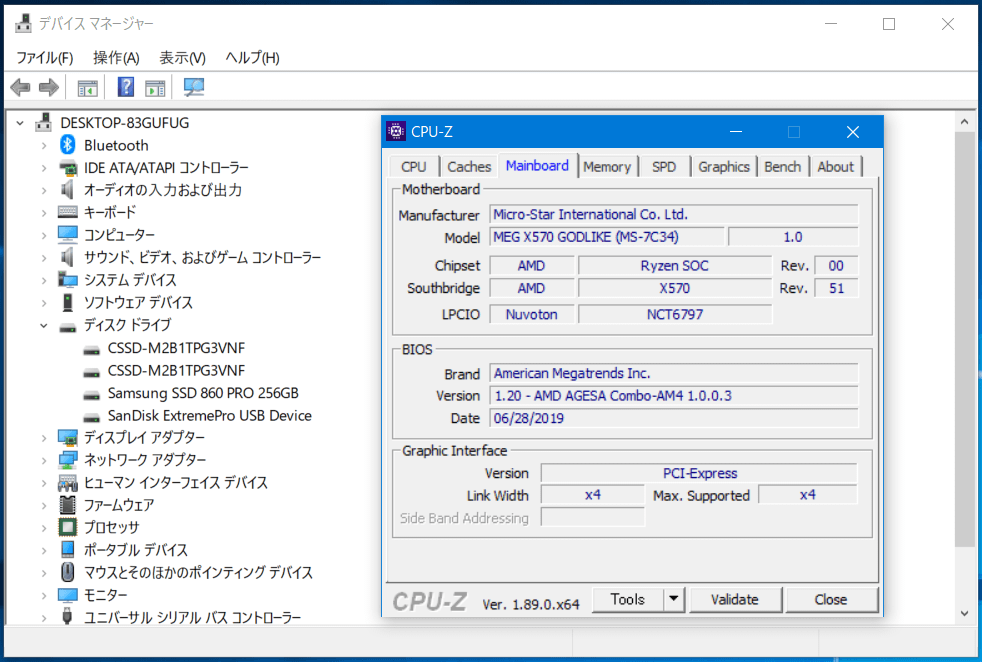Click the DESKTOP-83GUFUG computer icon
This screenshot has width=982, height=662.
pyautogui.click(x=43, y=122)
